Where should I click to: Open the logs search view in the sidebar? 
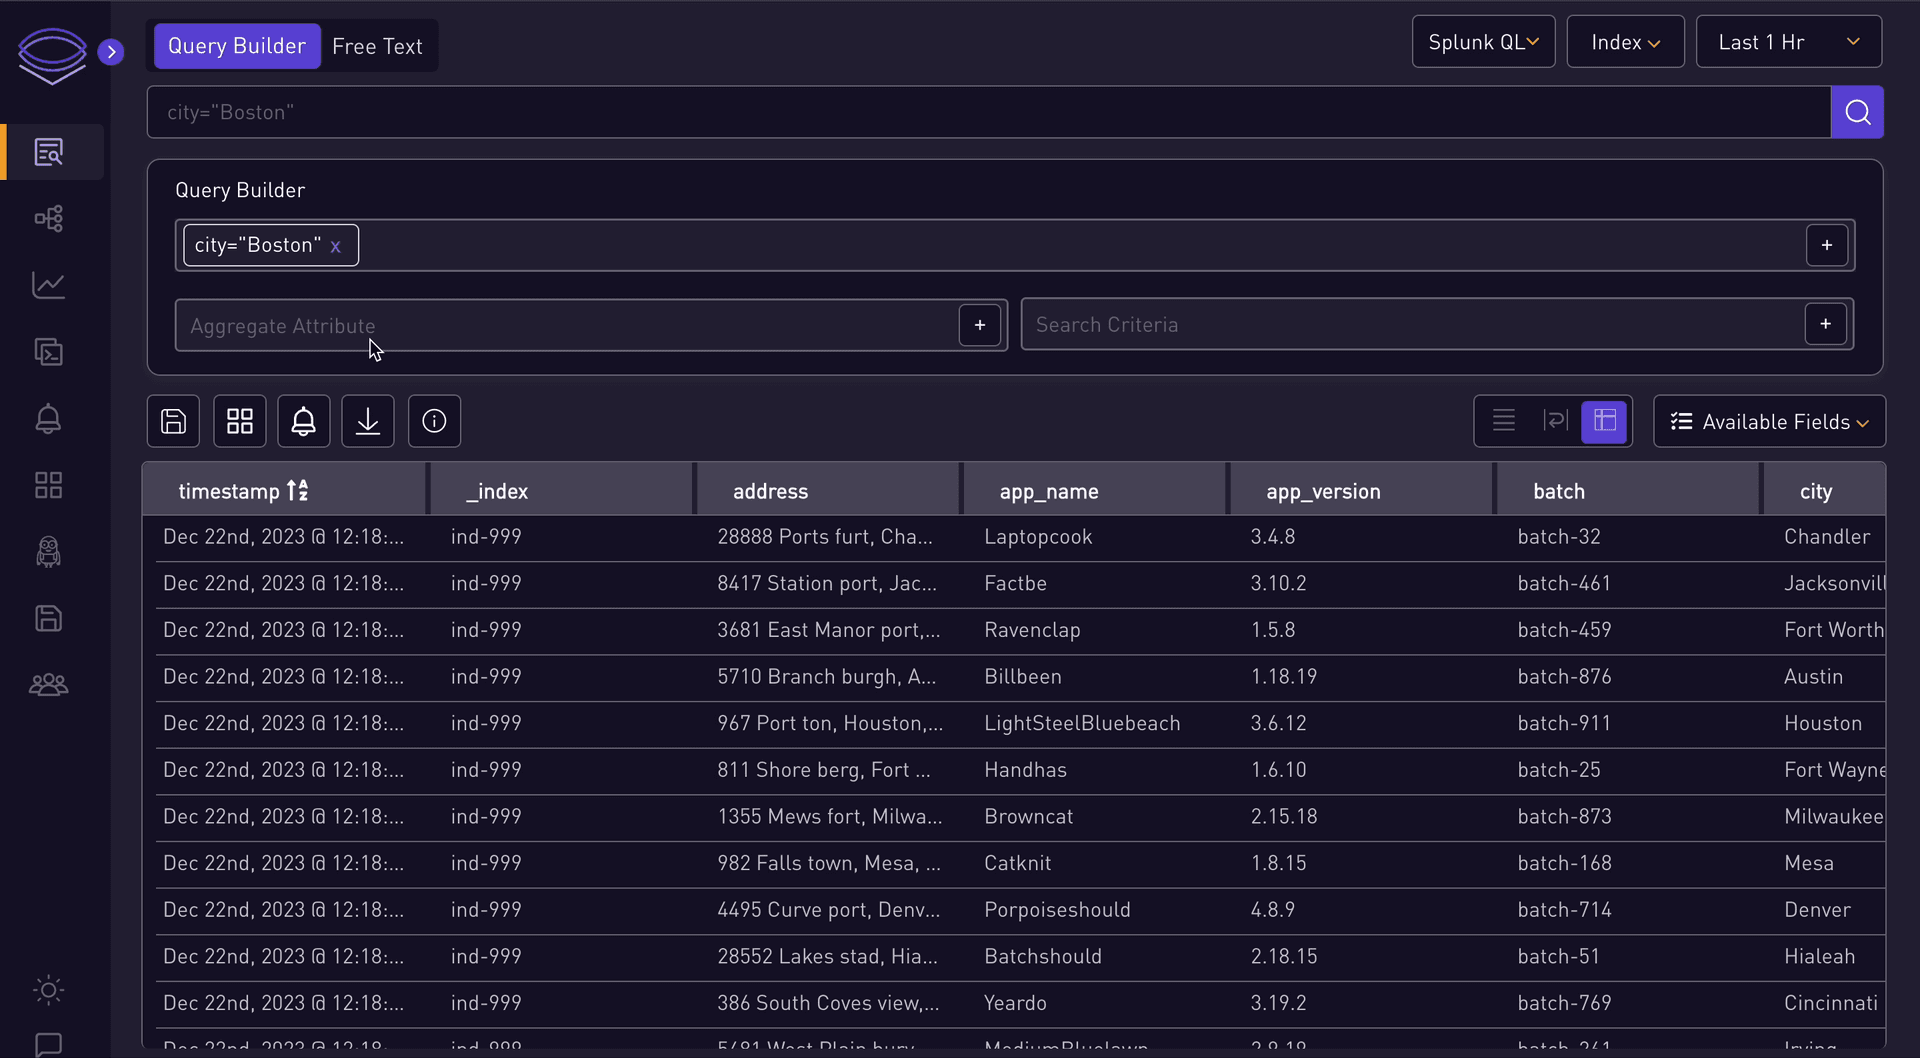49,152
